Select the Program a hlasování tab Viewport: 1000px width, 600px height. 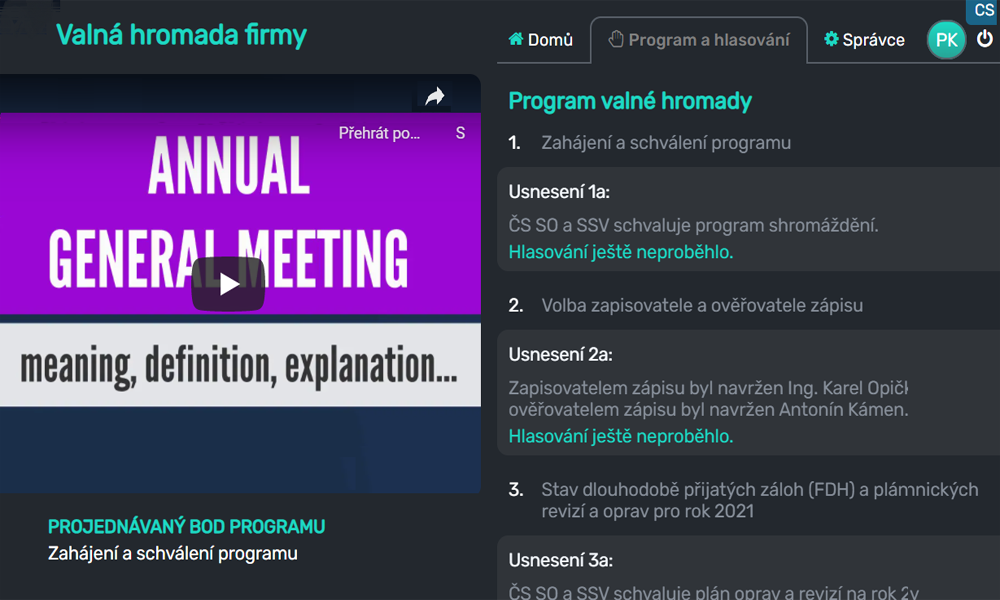[x=699, y=39]
